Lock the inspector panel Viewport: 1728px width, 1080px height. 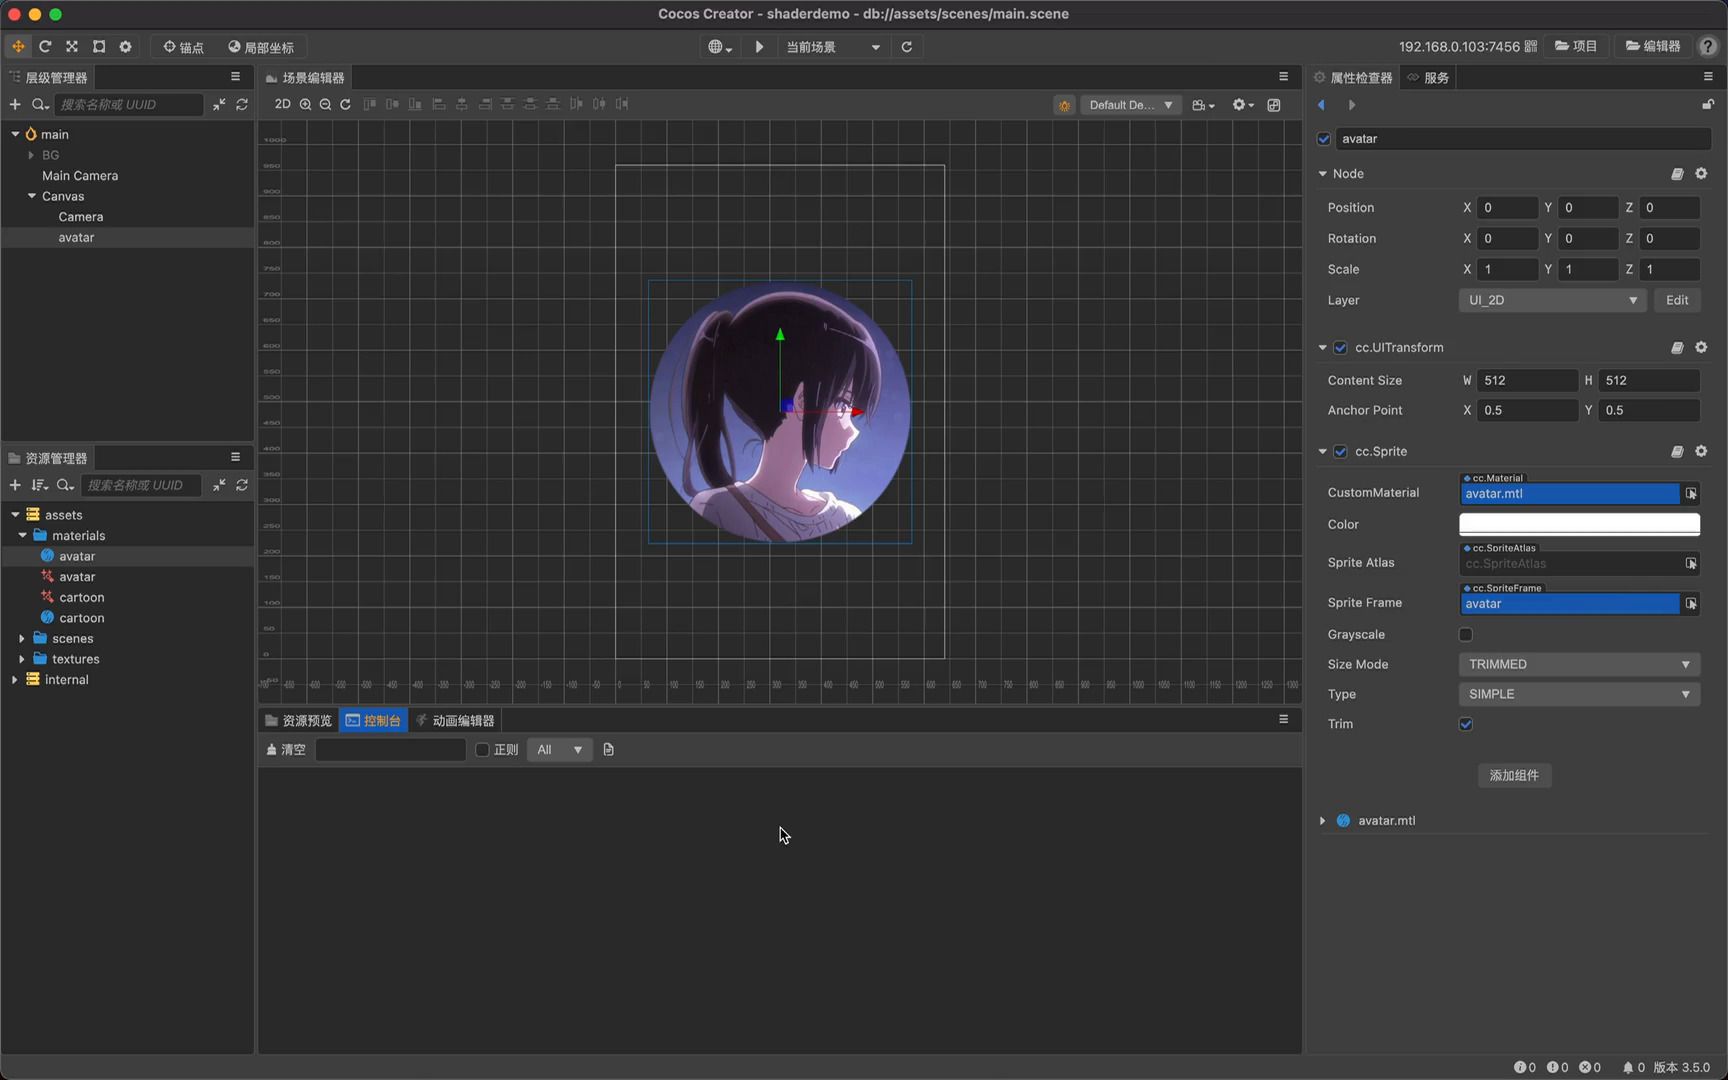click(x=1708, y=104)
